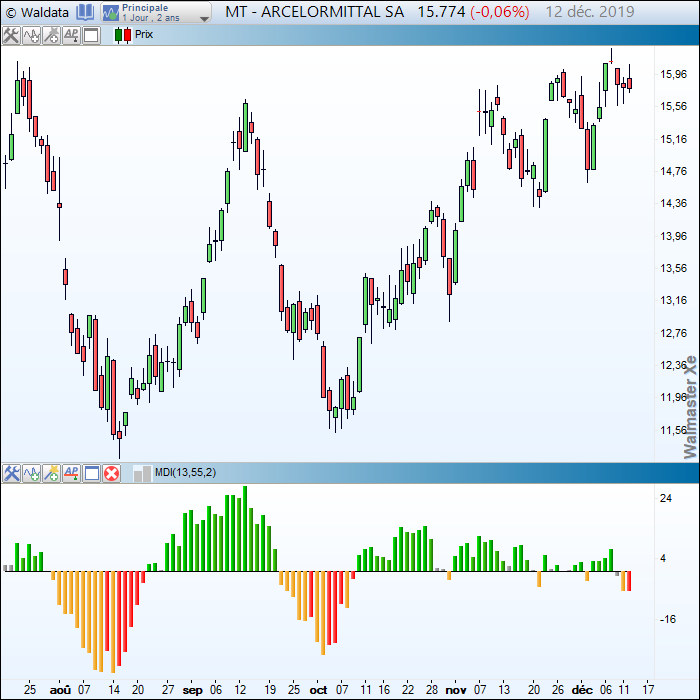Close the MDI indicator panel
The width and height of the screenshot is (700, 700).
coord(112,473)
